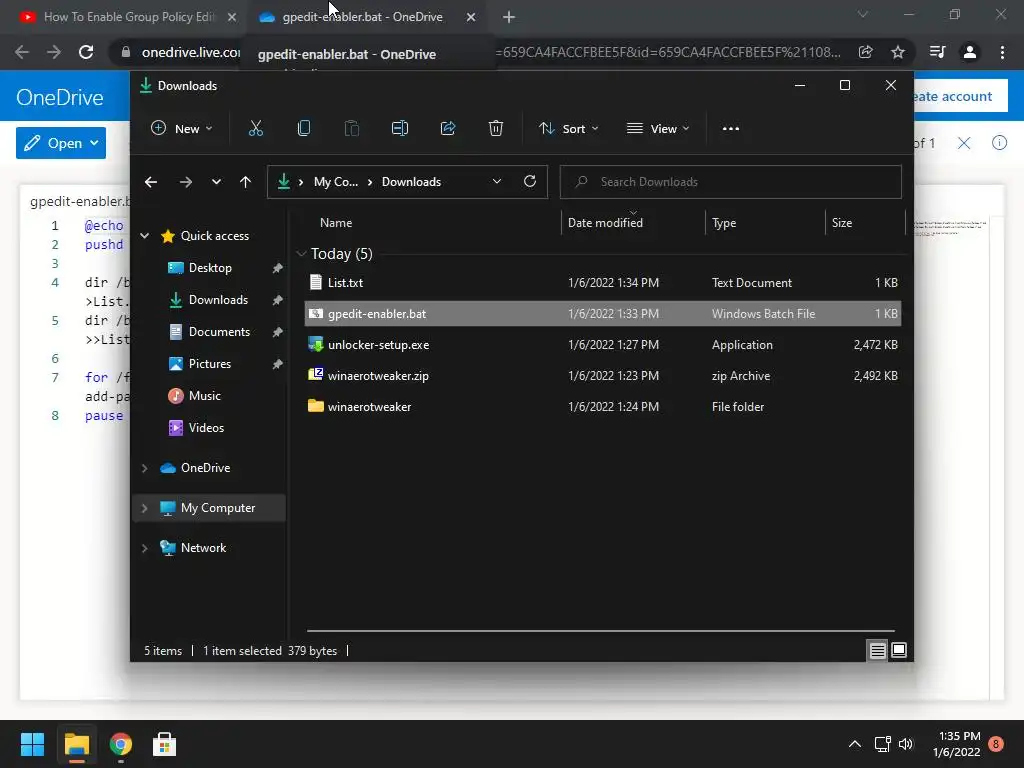Click File Explorer icon on taskbar
The image size is (1024, 768).
point(77,744)
